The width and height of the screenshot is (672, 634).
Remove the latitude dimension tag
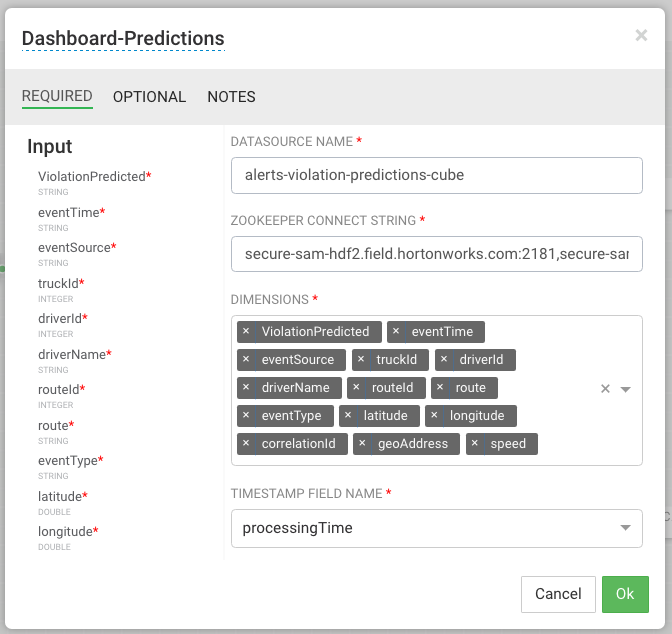tap(348, 415)
